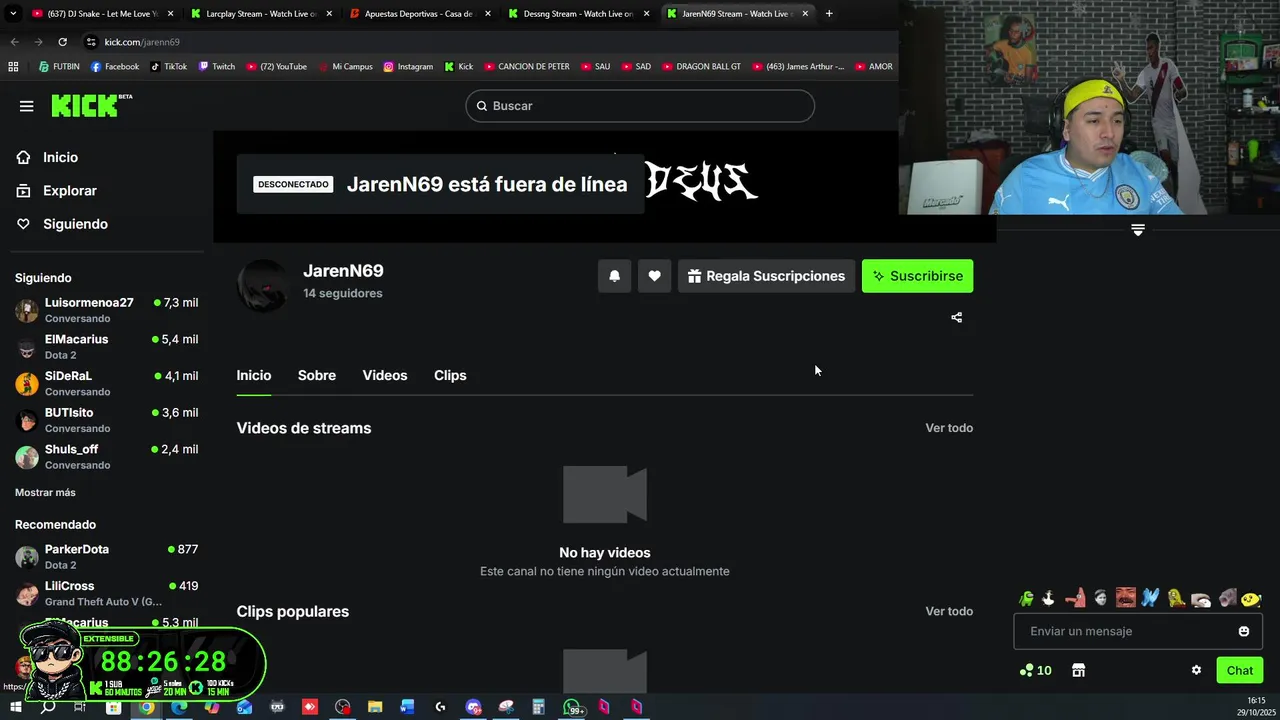Open Luisormenoa27 followed channel
This screenshot has width=1280, height=720.
point(106,310)
